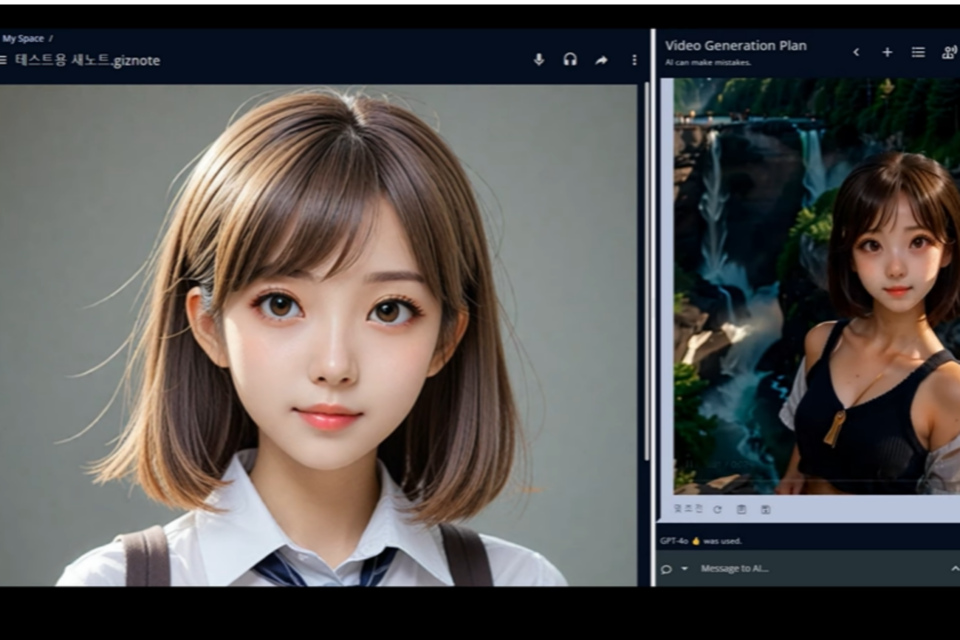Open the chat mode dropdown arrow
This screenshot has width=960, height=640.
coord(685,569)
